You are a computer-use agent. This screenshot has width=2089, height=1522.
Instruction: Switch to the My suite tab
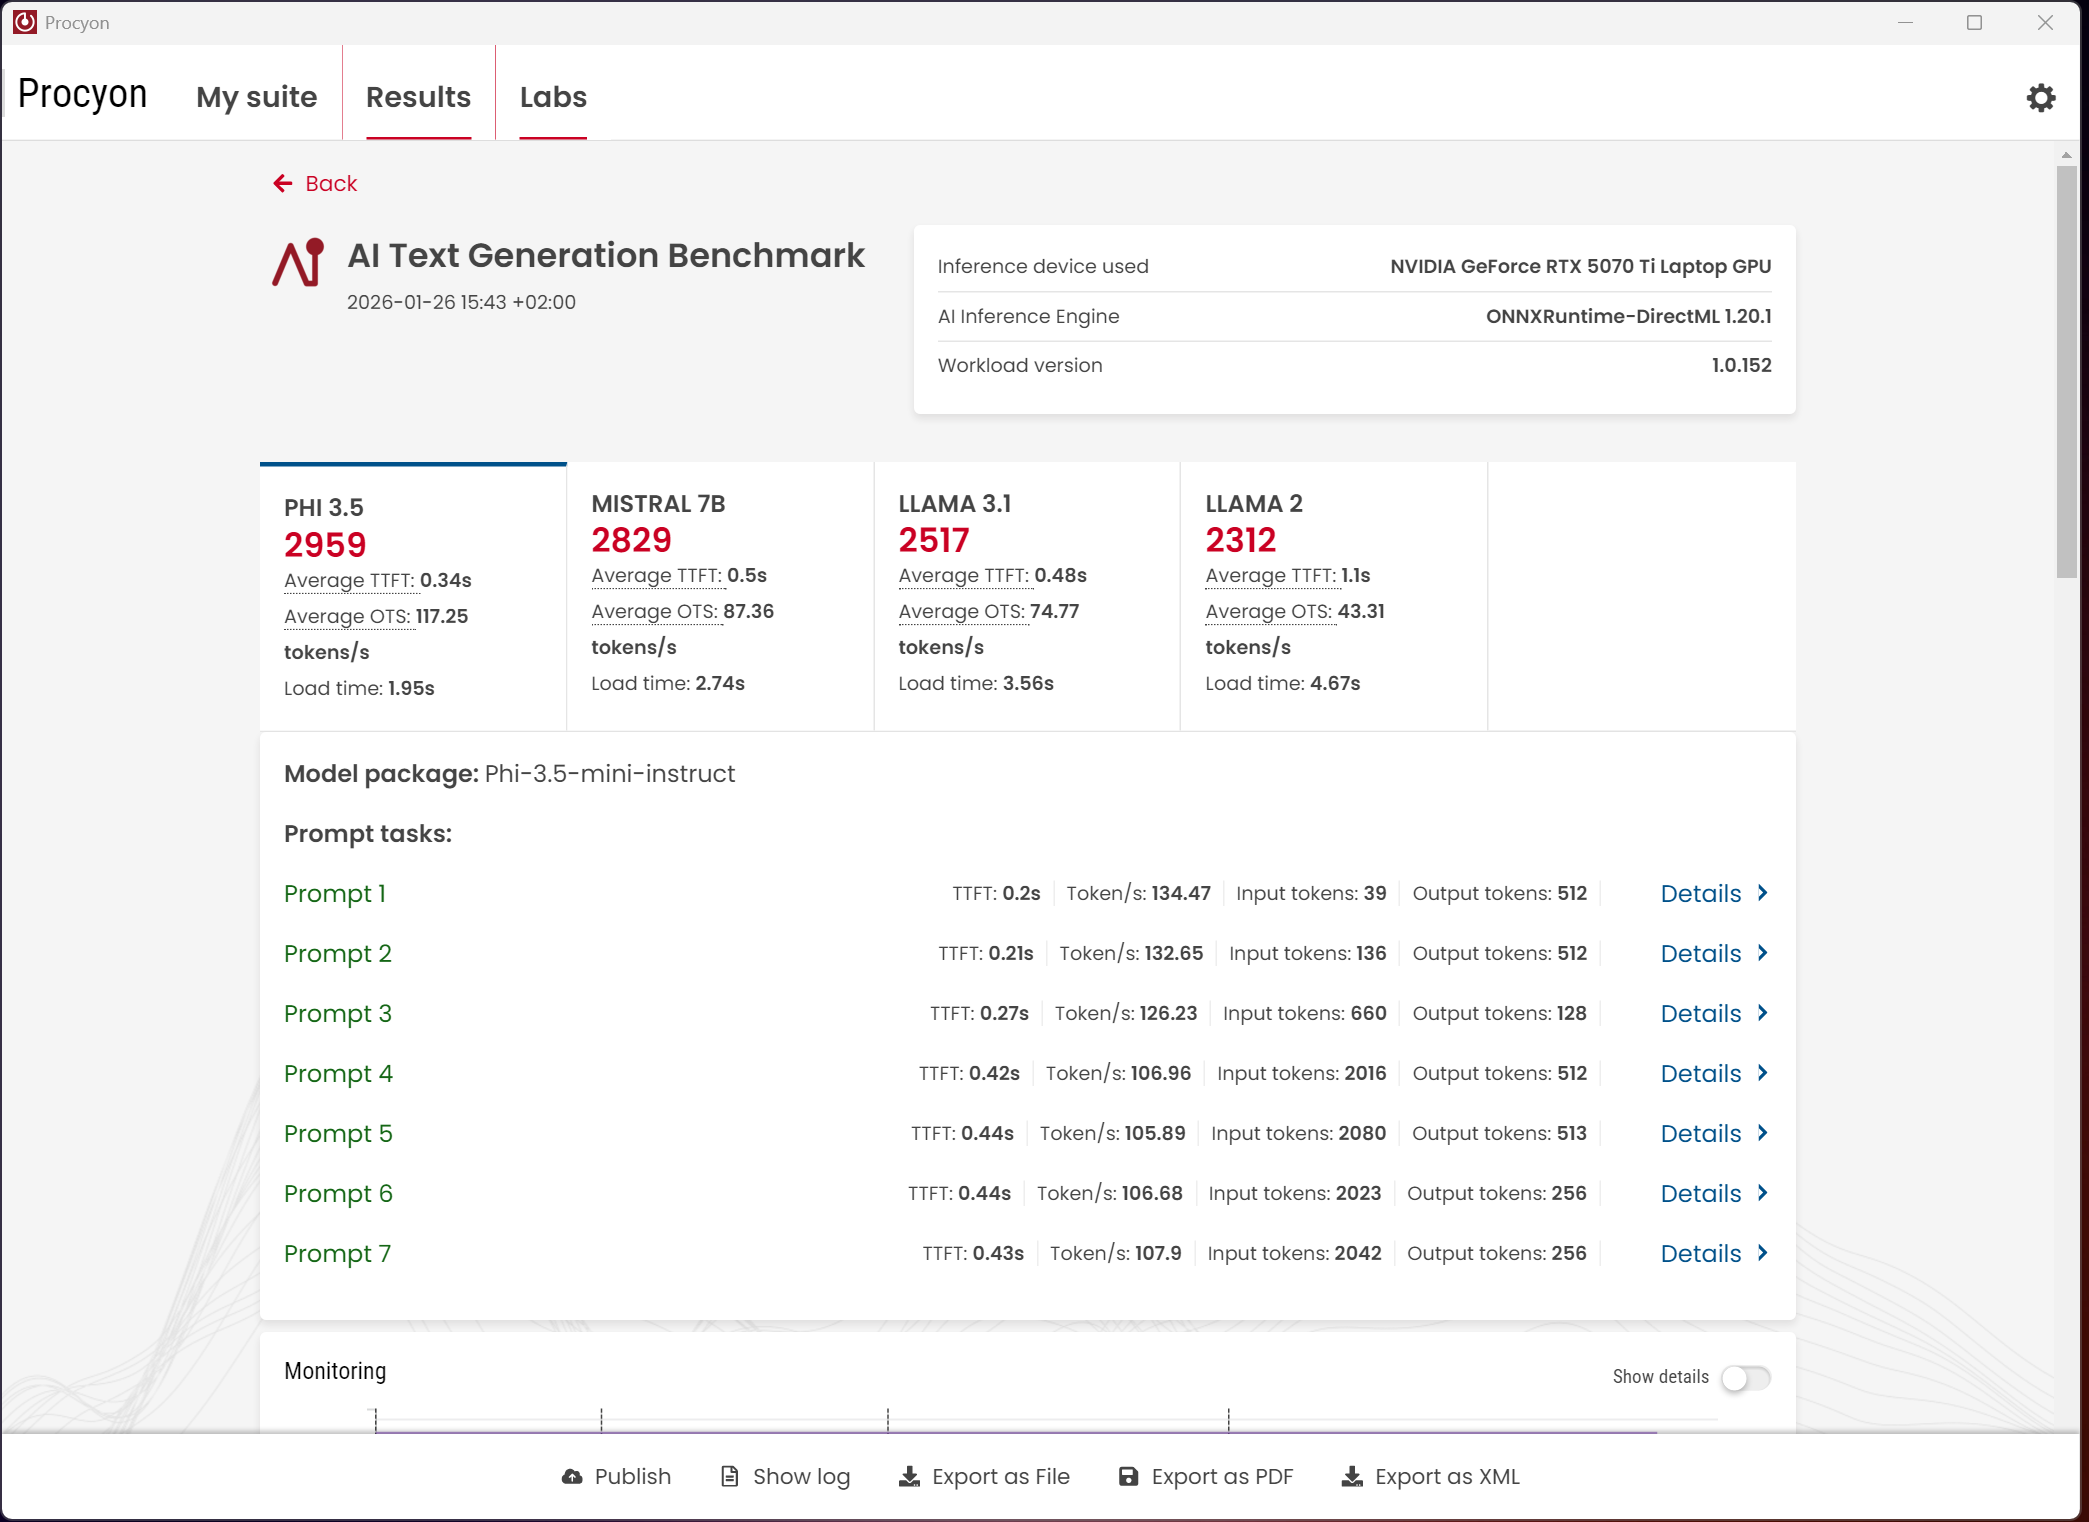click(256, 97)
